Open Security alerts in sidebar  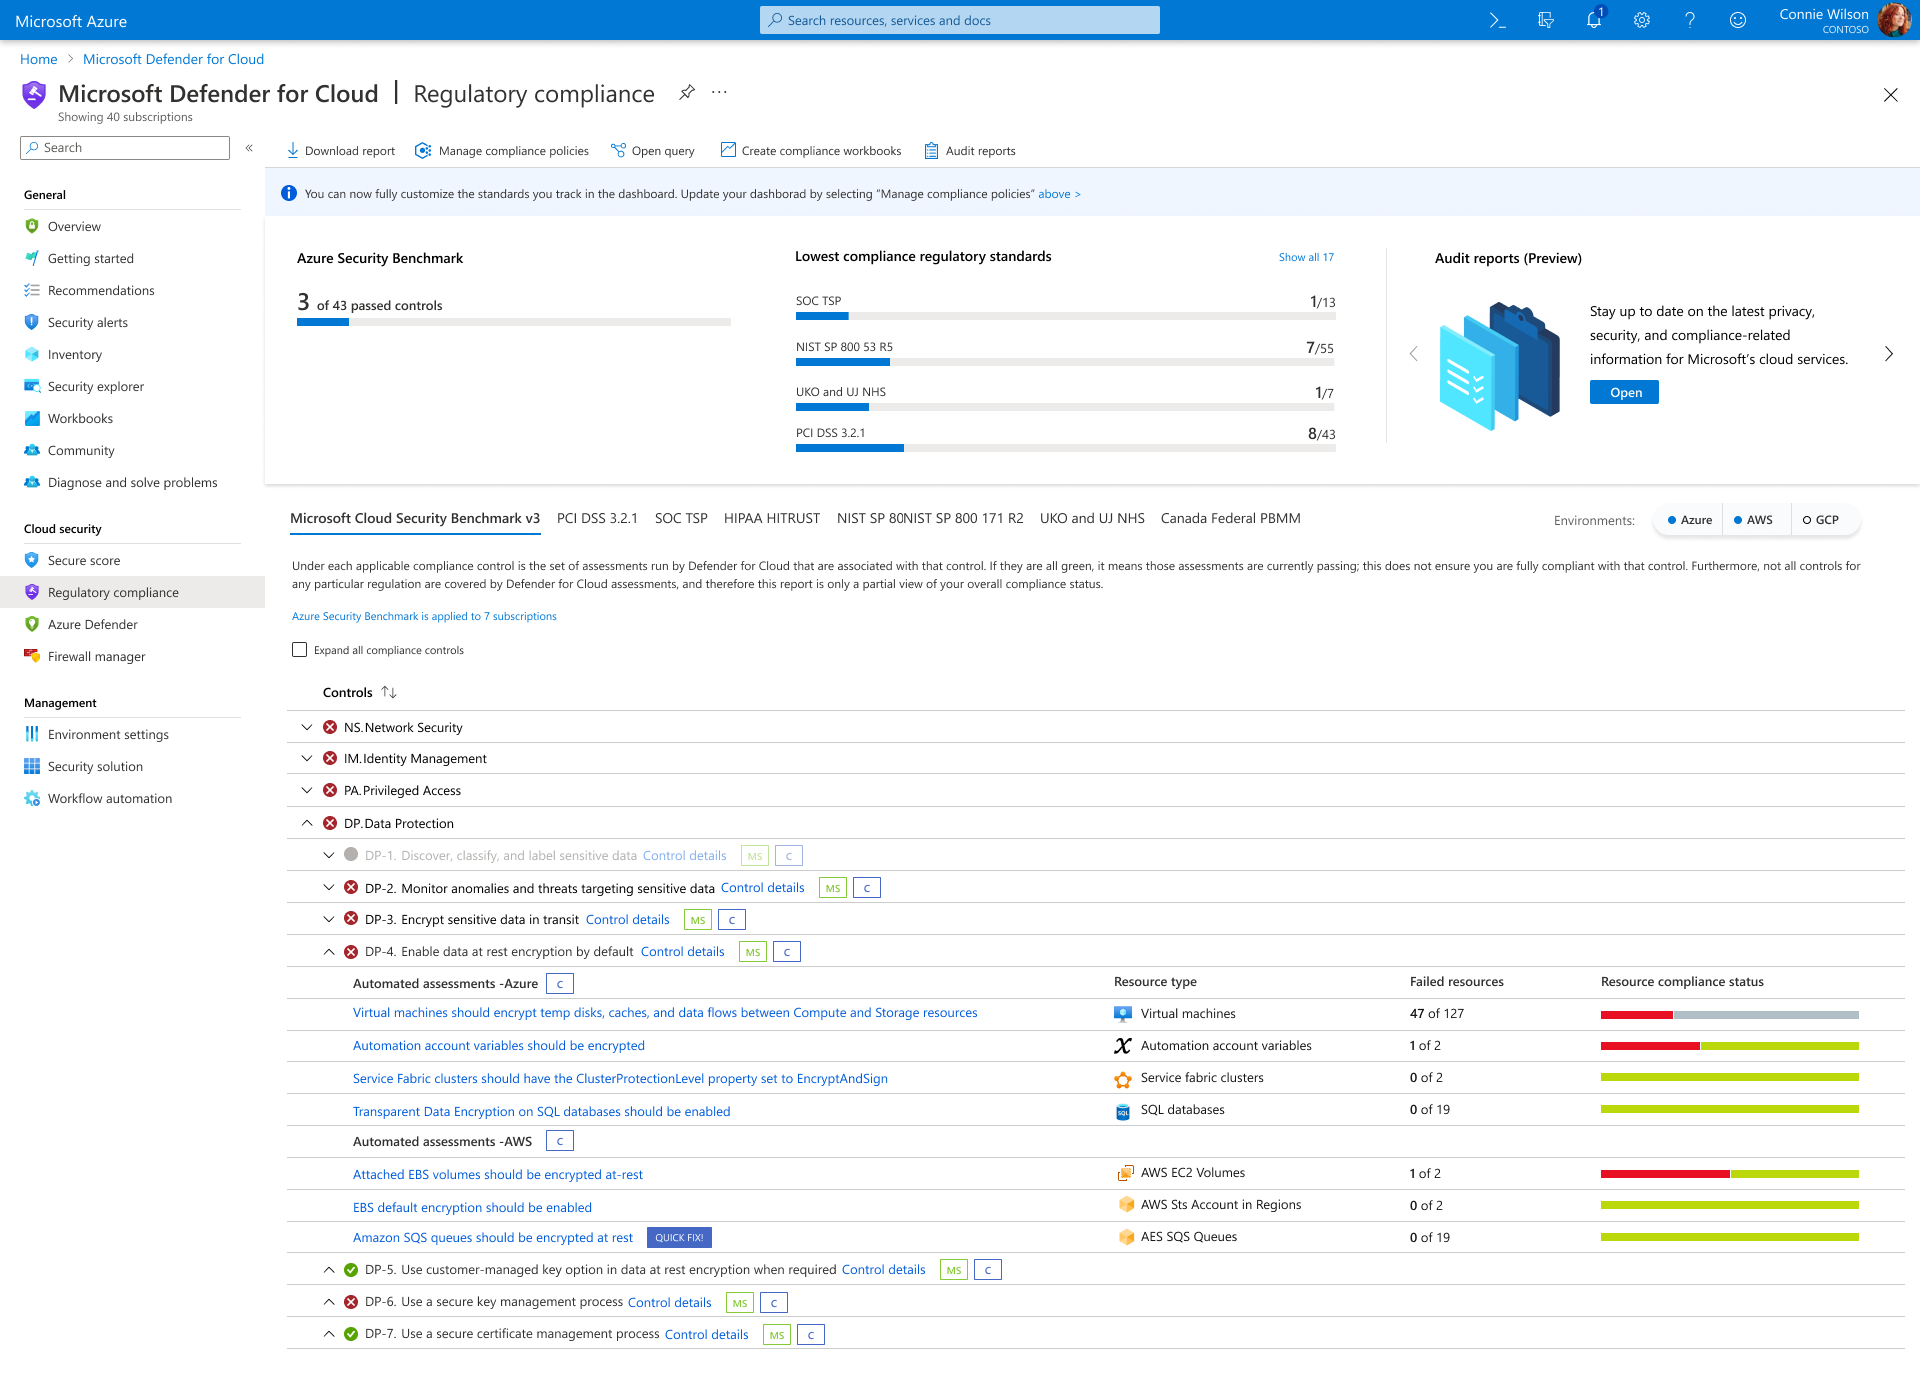coord(88,322)
